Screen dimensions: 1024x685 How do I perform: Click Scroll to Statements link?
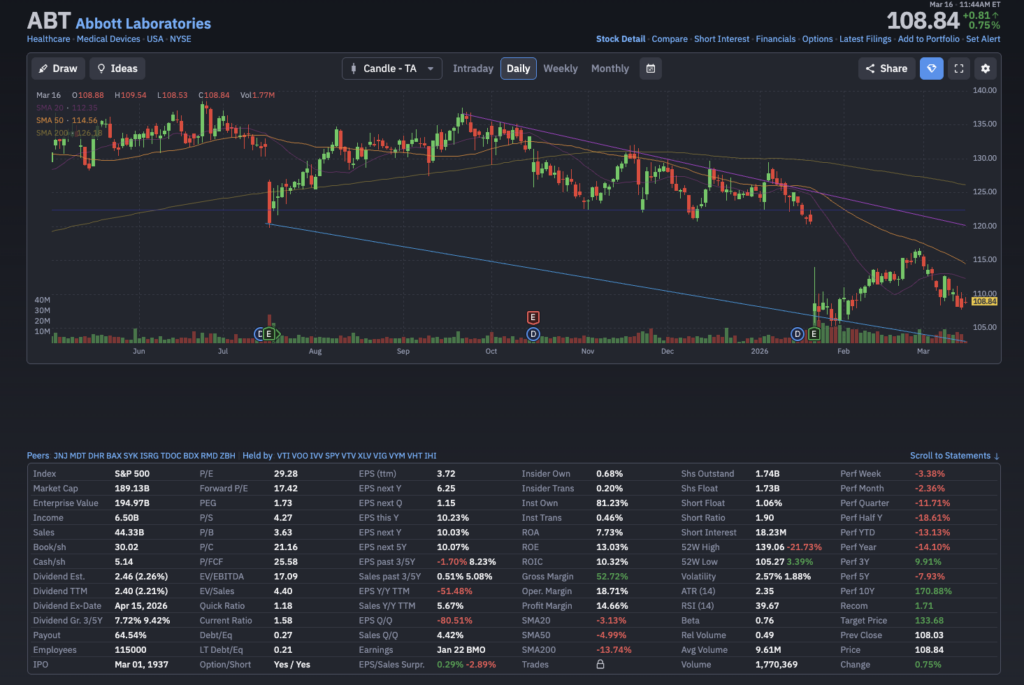click(x=954, y=456)
